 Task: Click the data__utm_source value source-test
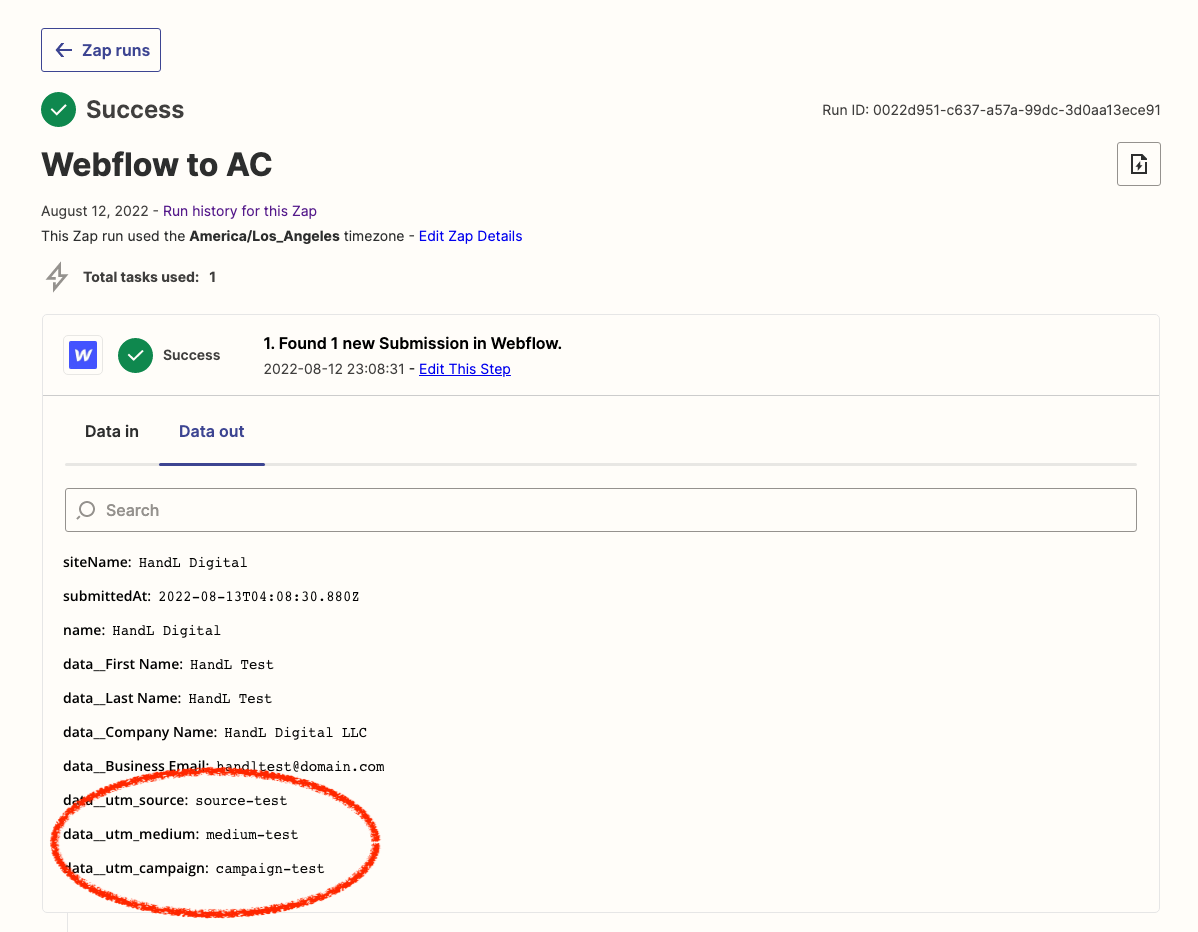click(241, 800)
